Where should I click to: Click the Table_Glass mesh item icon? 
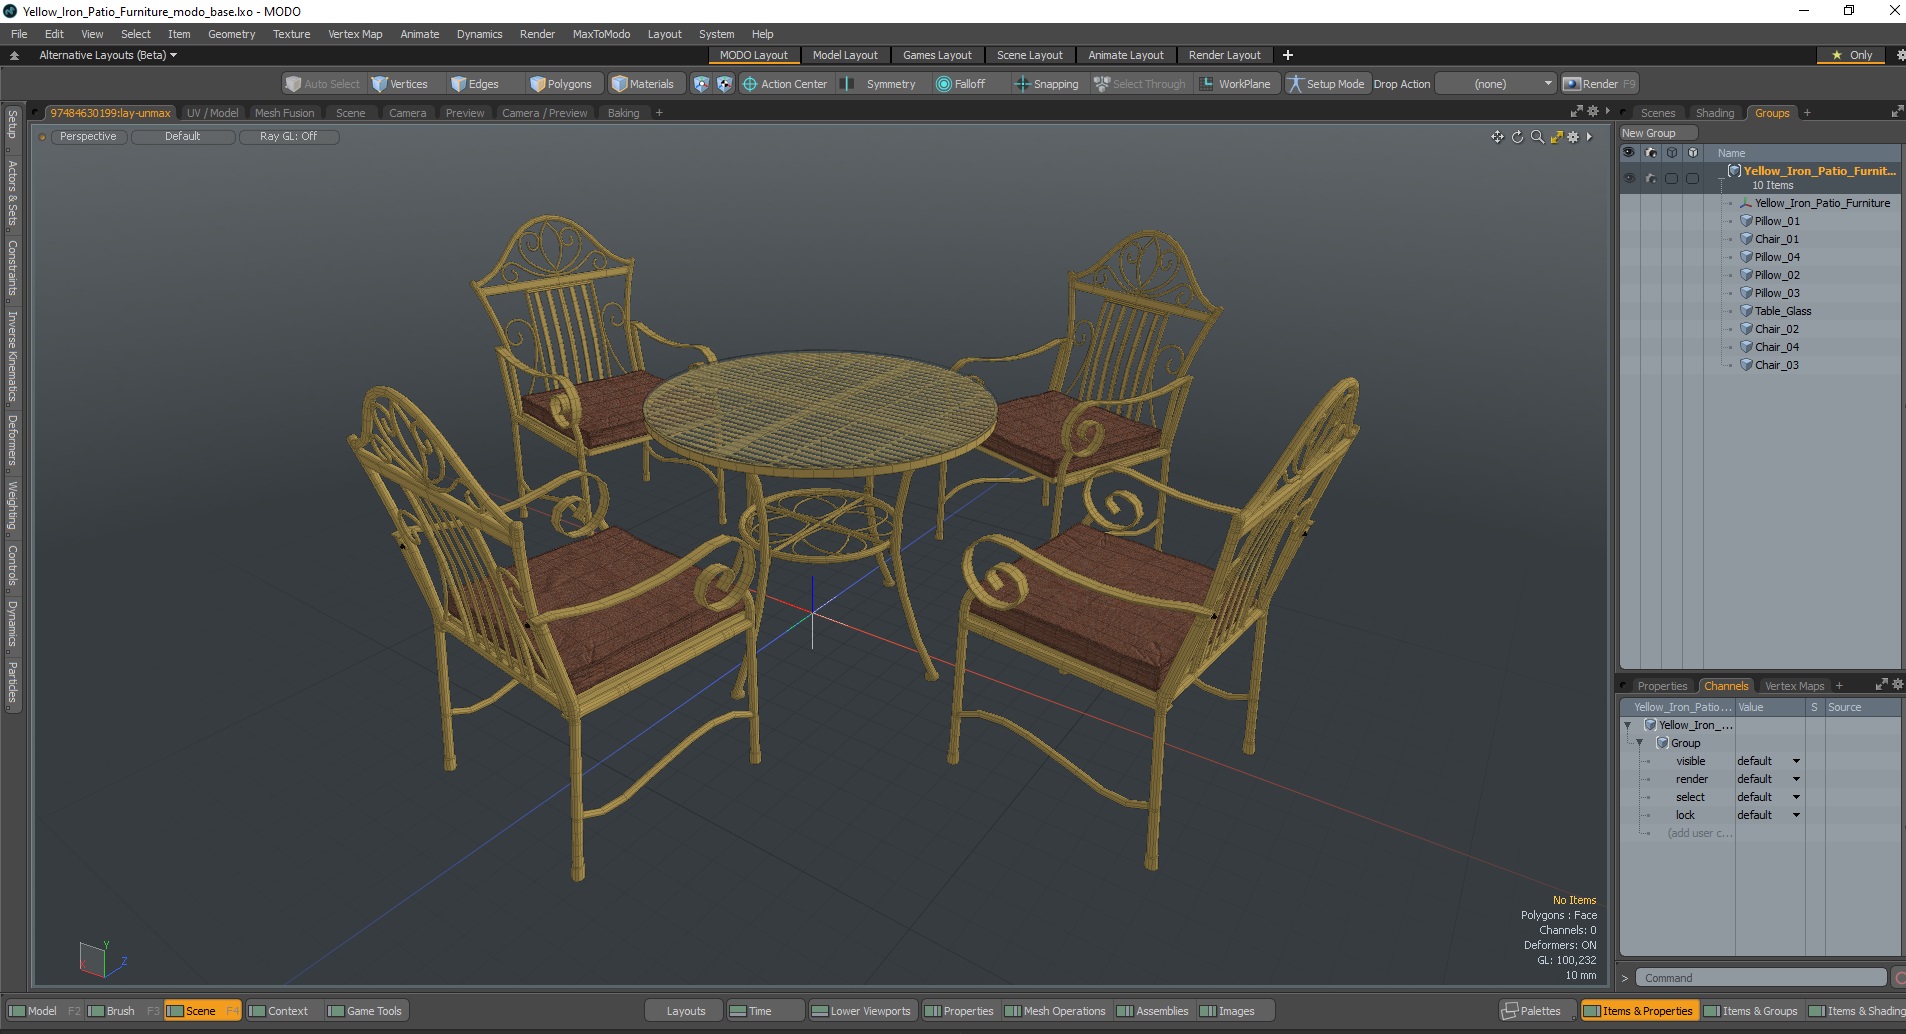point(1746,311)
